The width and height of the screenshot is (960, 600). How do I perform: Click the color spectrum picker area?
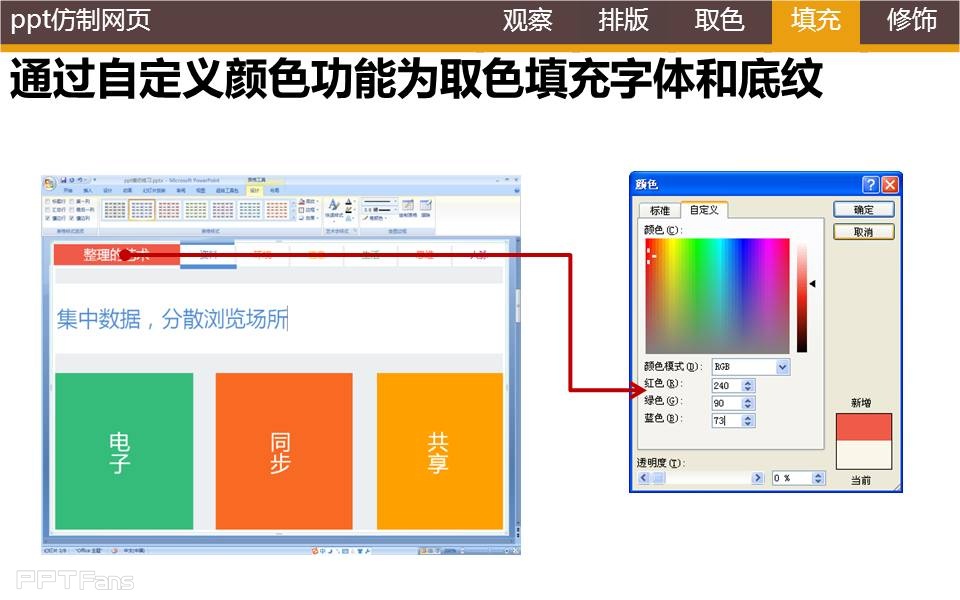coord(717,295)
